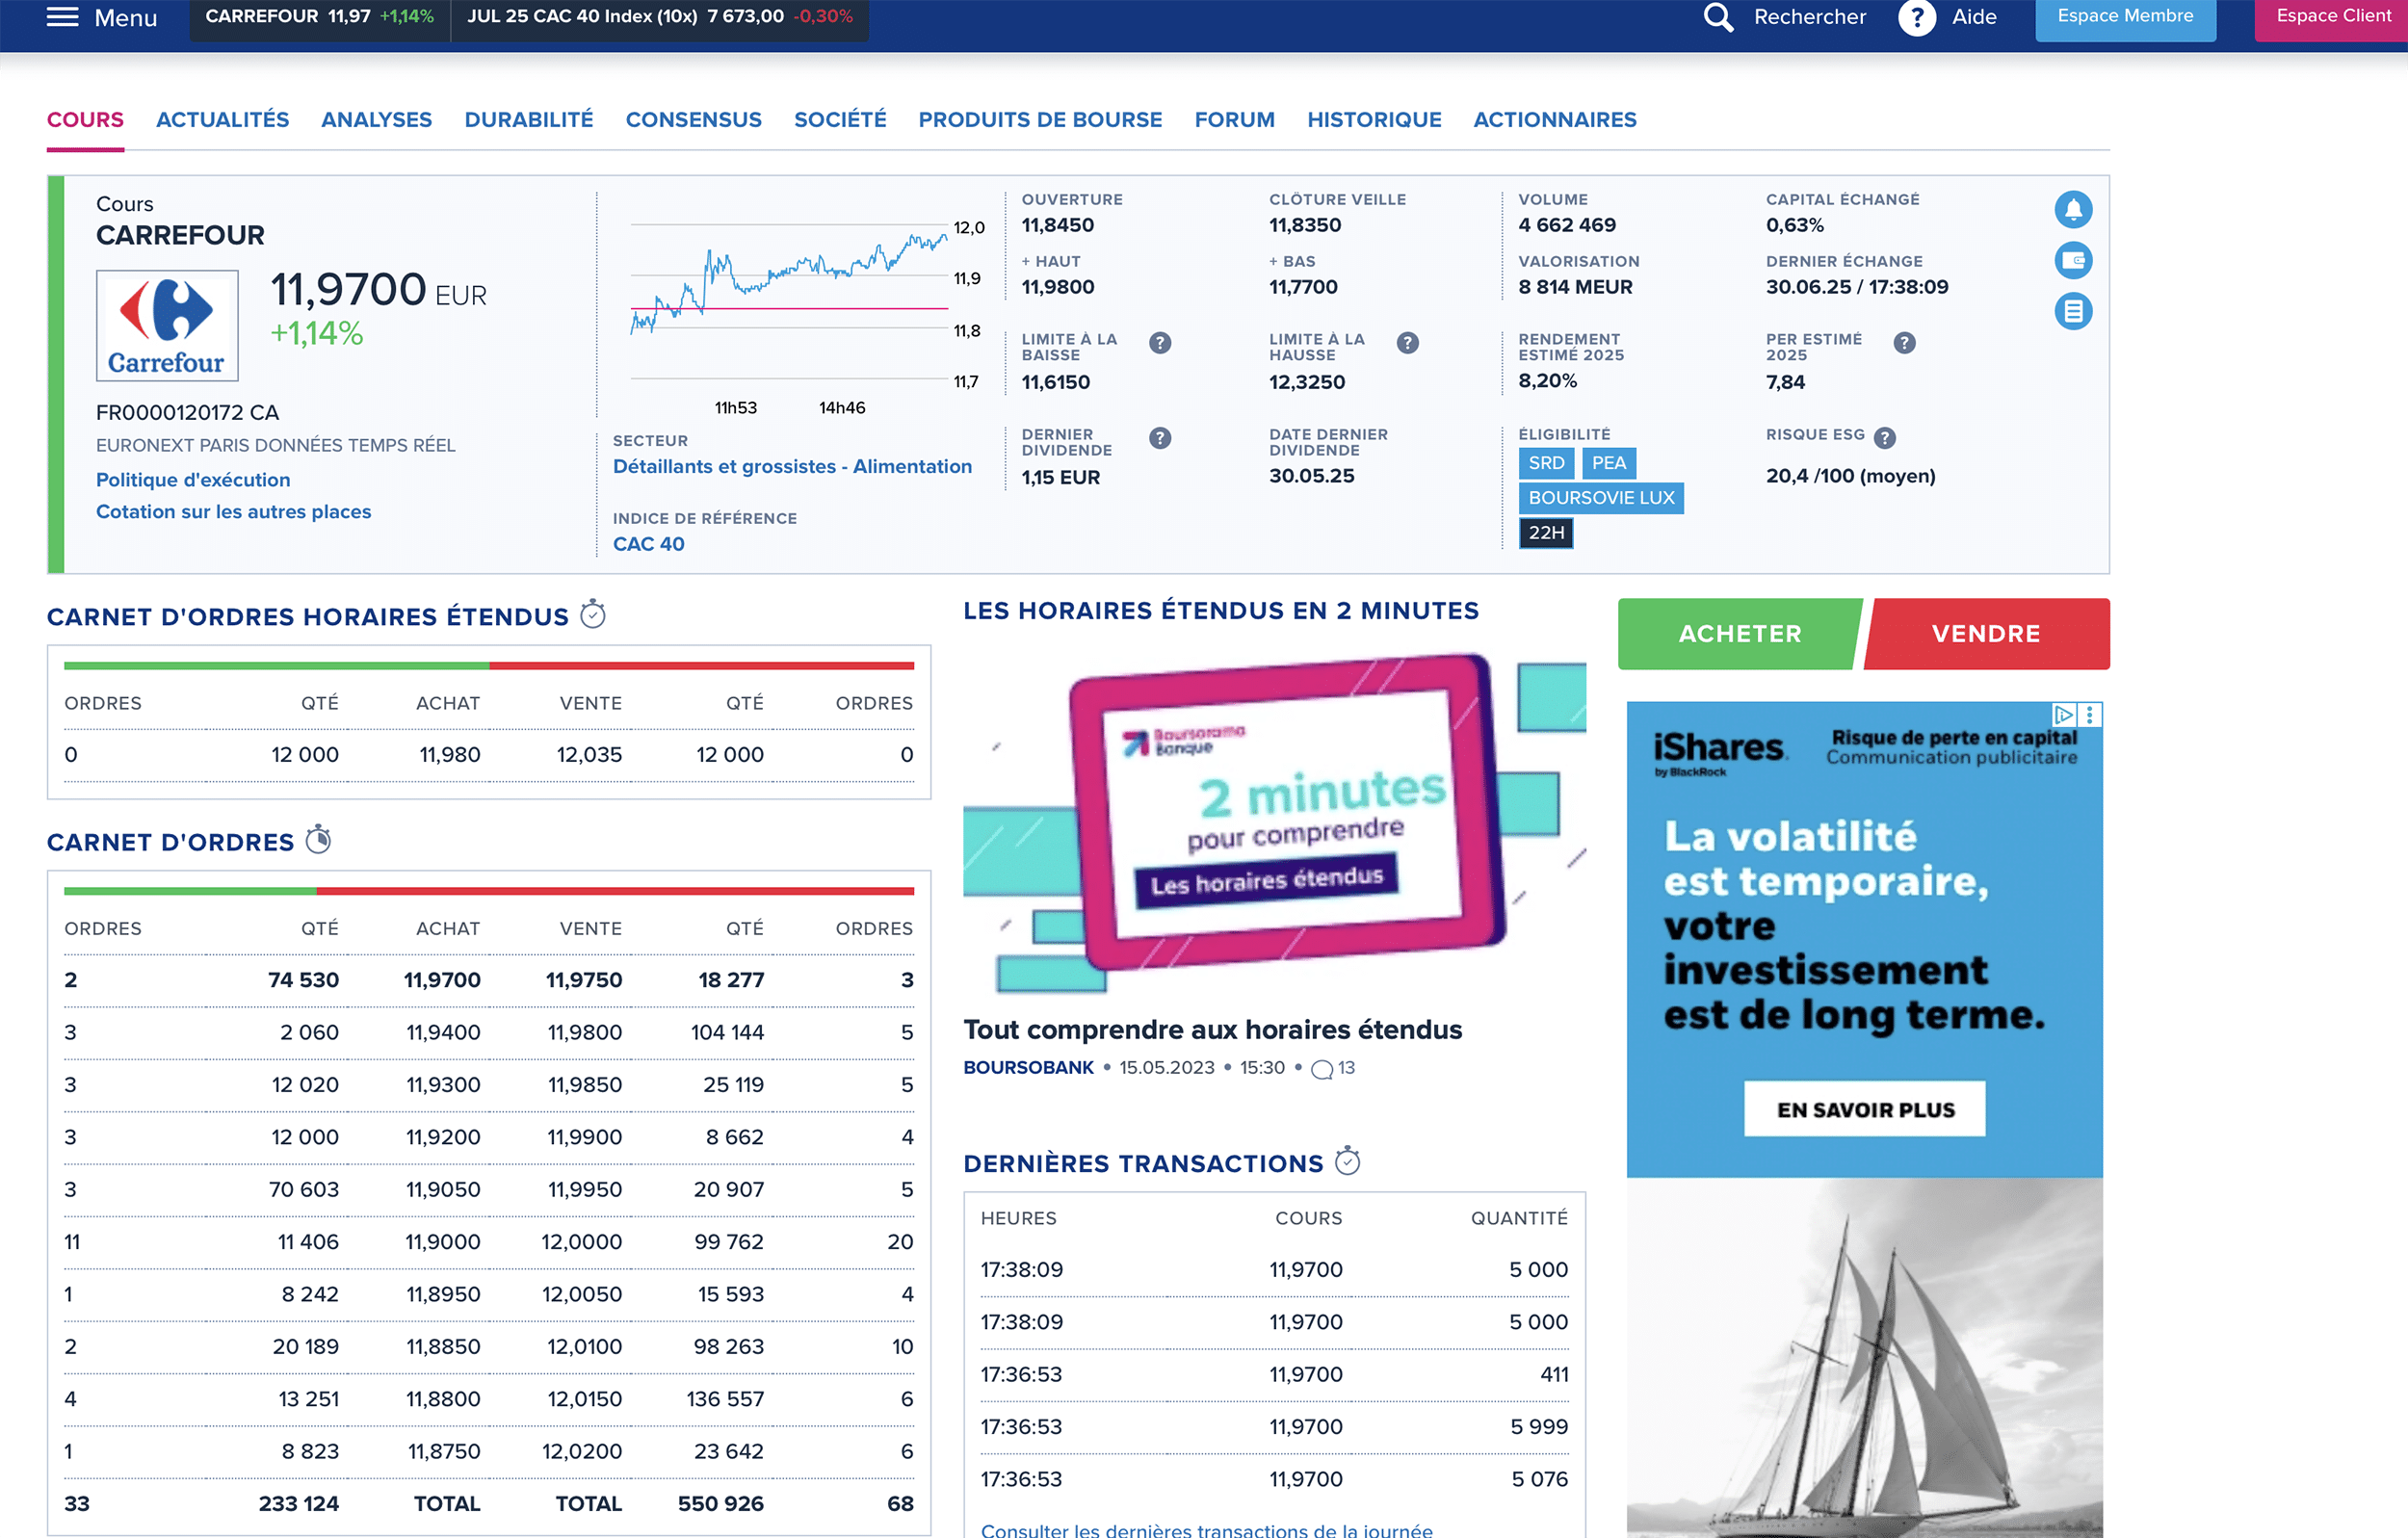2408x1538 pixels.
Task: Click the sailboat image in iShares ad
Action: click(1864, 1357)
